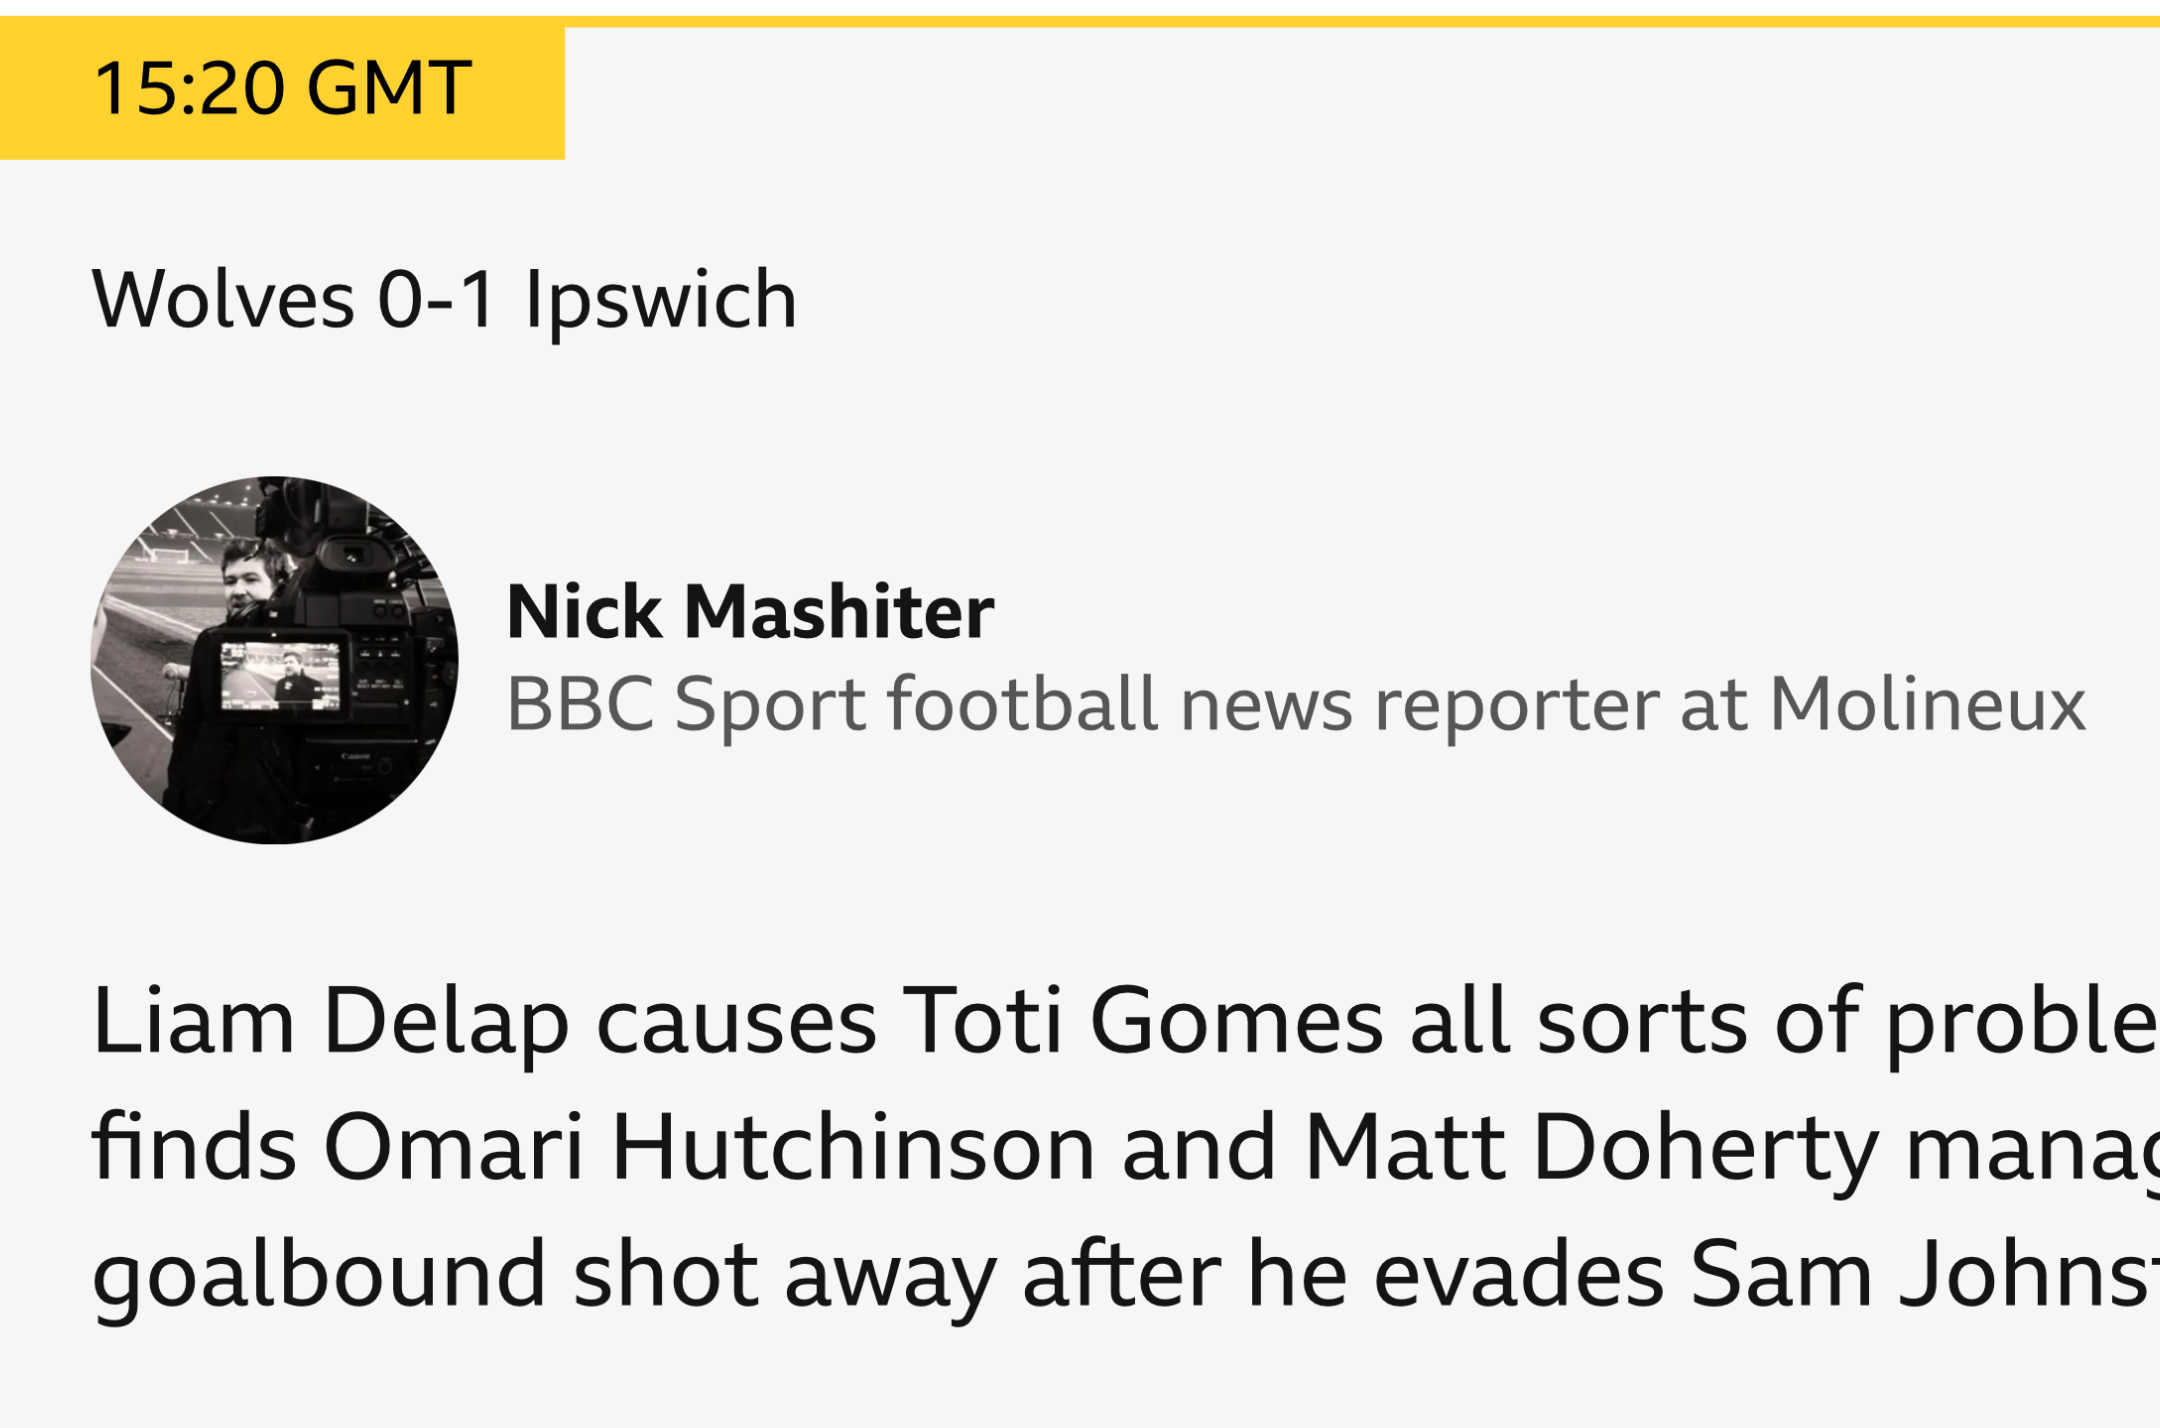
Task: Click the reporter role text mentioning Molineux
Action: click(x=1296, y=706)
